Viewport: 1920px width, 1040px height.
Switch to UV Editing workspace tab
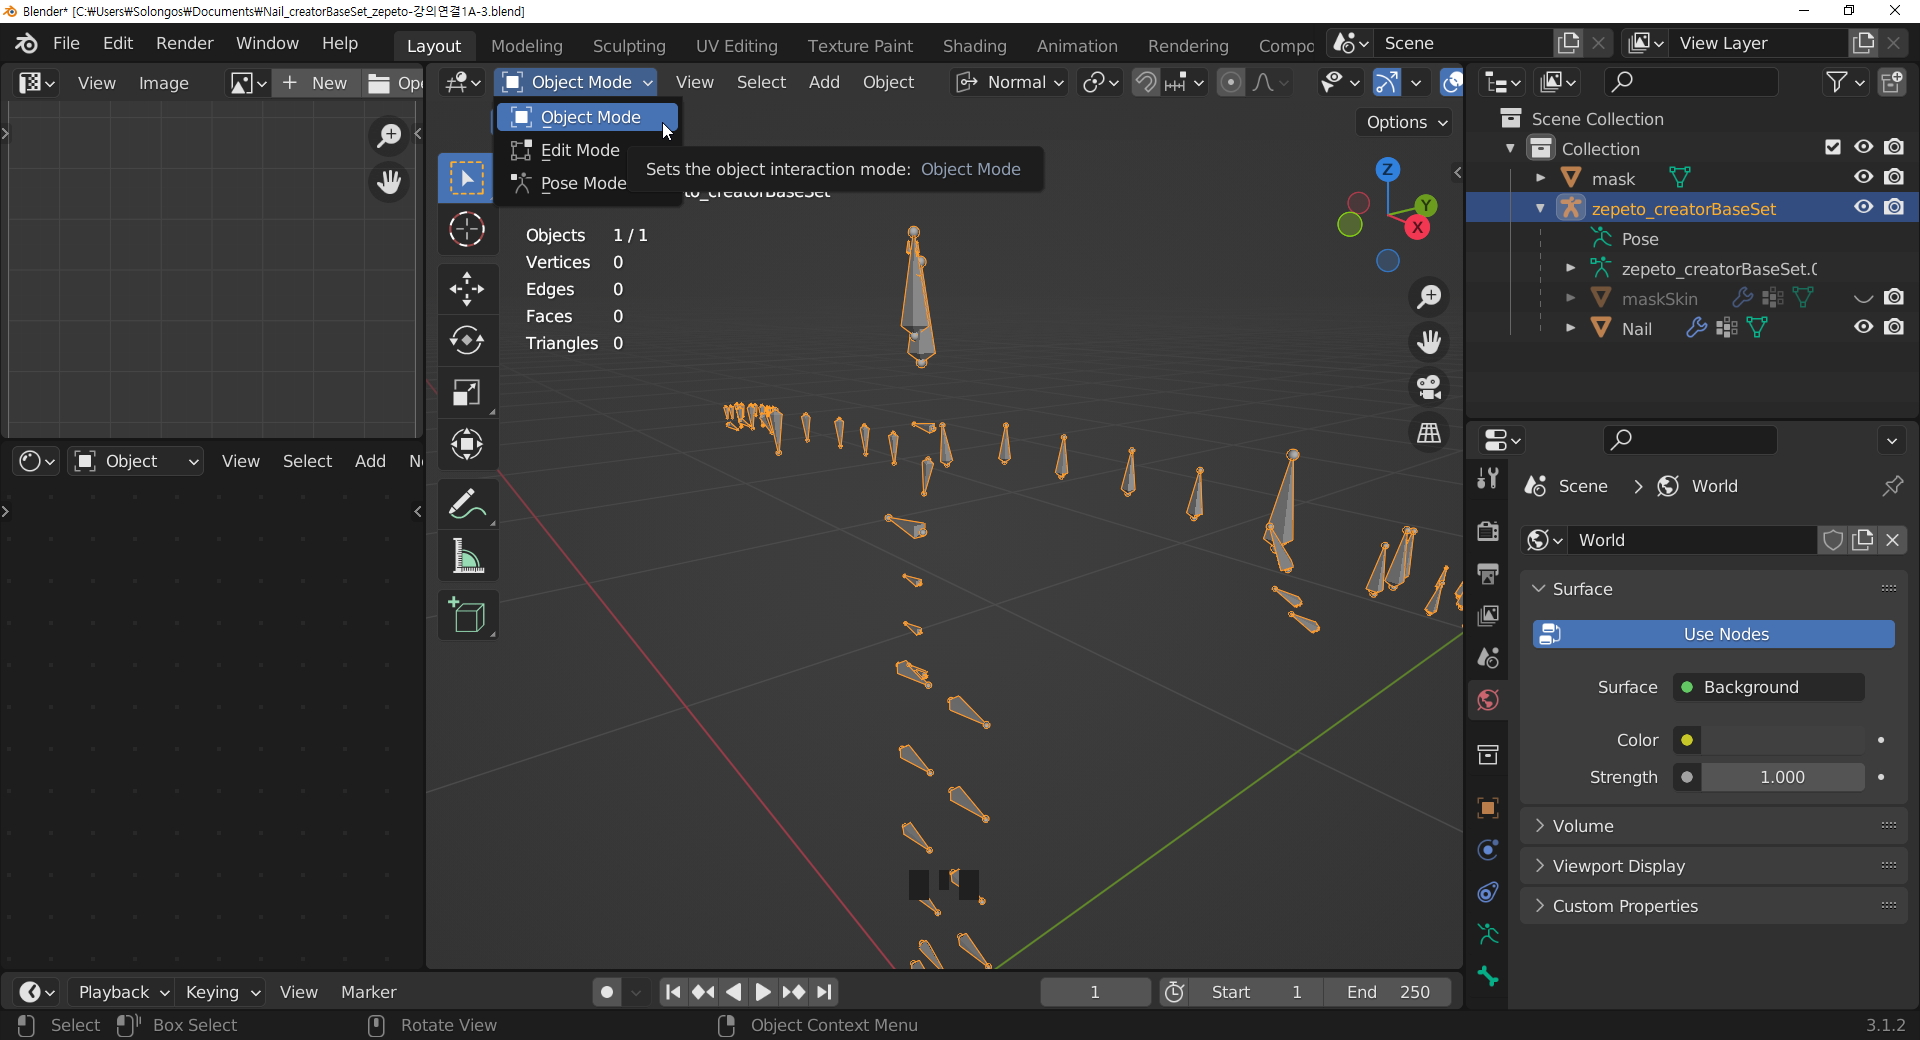pyautogui.click(x=736, y=46)
